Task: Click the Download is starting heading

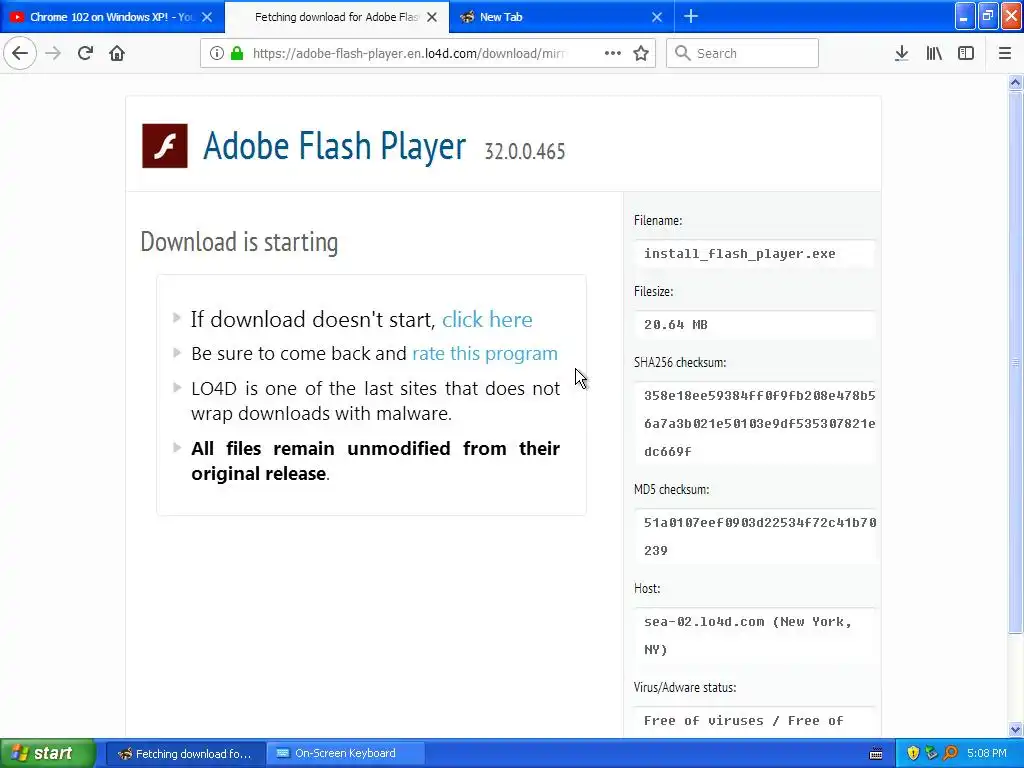Action: 240,242
